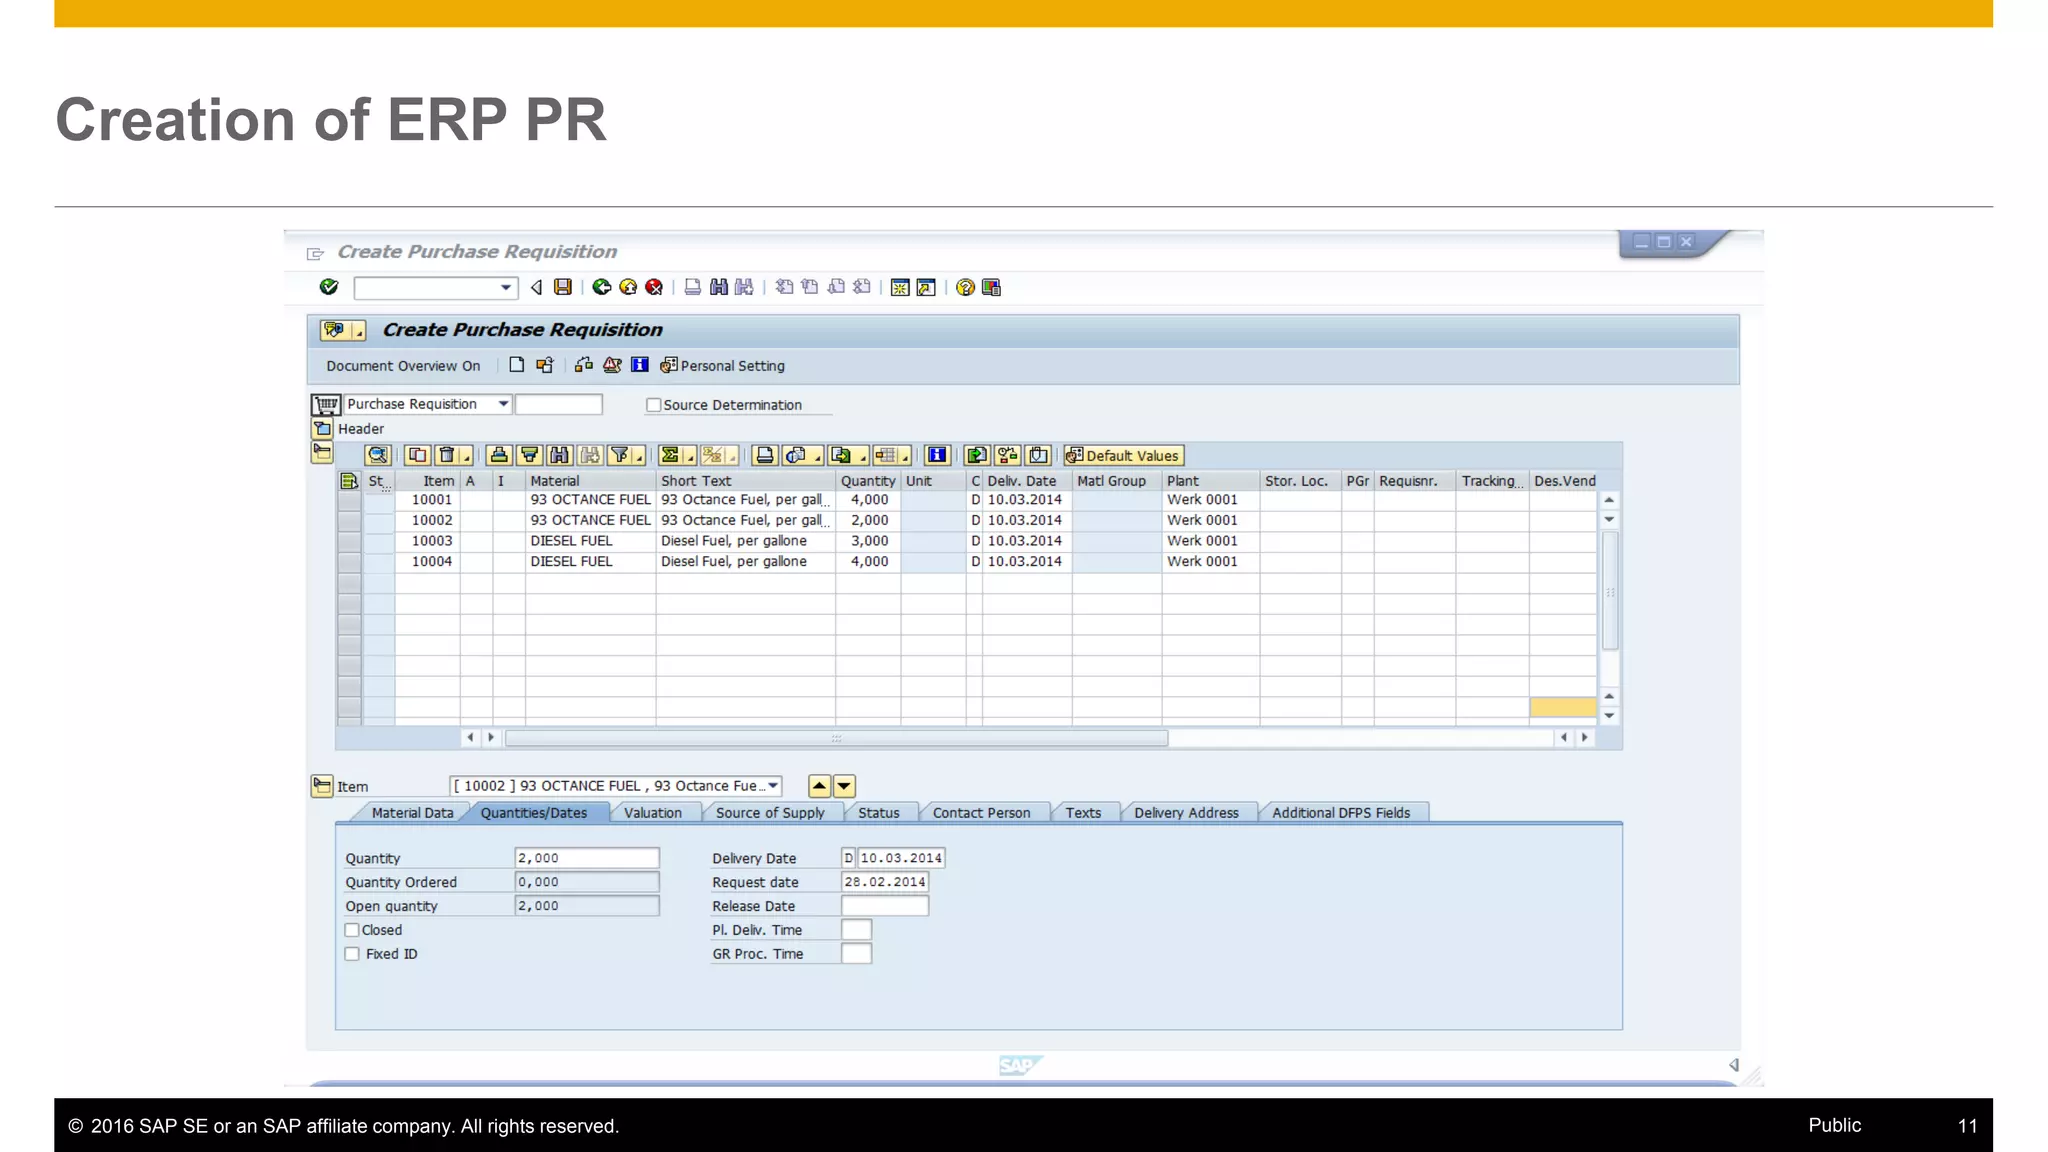Click the Default Values button
2048x1152 pixels.
[1123, 456]
